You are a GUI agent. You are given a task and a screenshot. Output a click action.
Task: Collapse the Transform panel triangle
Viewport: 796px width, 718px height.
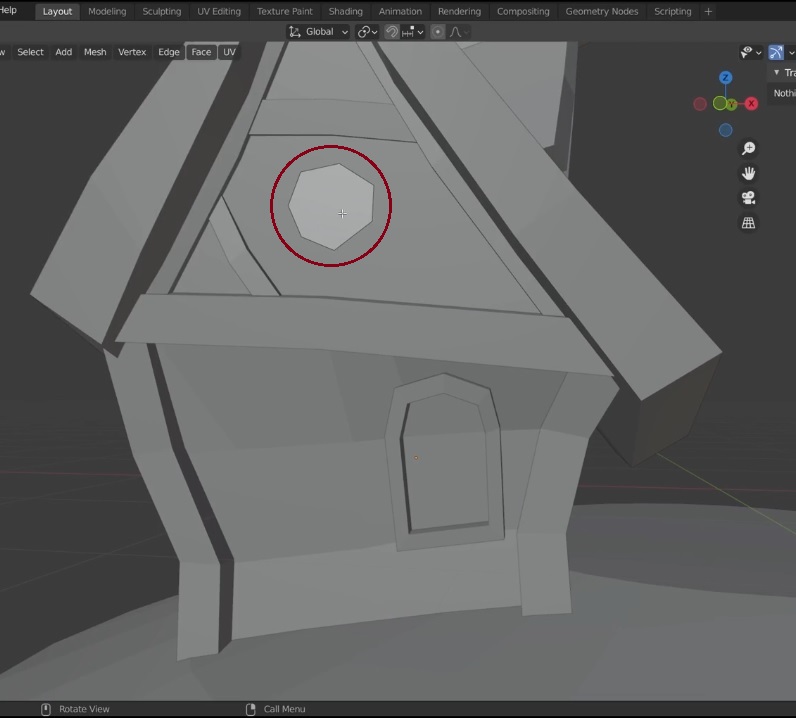[x=777, y=73]
